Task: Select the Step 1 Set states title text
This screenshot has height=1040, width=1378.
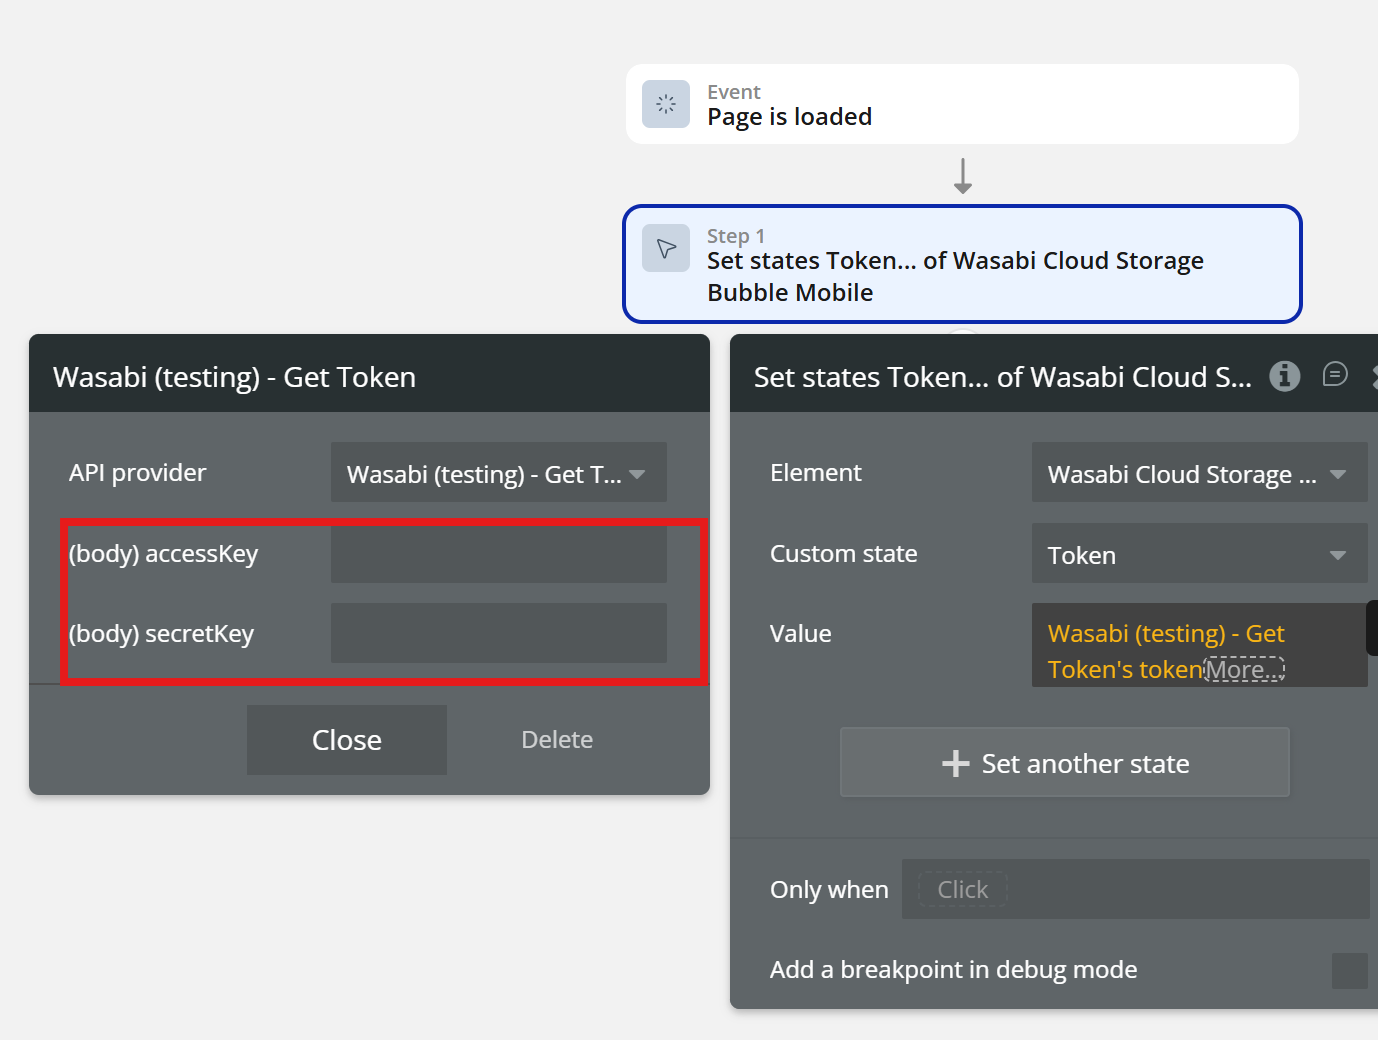Action: 954,276
